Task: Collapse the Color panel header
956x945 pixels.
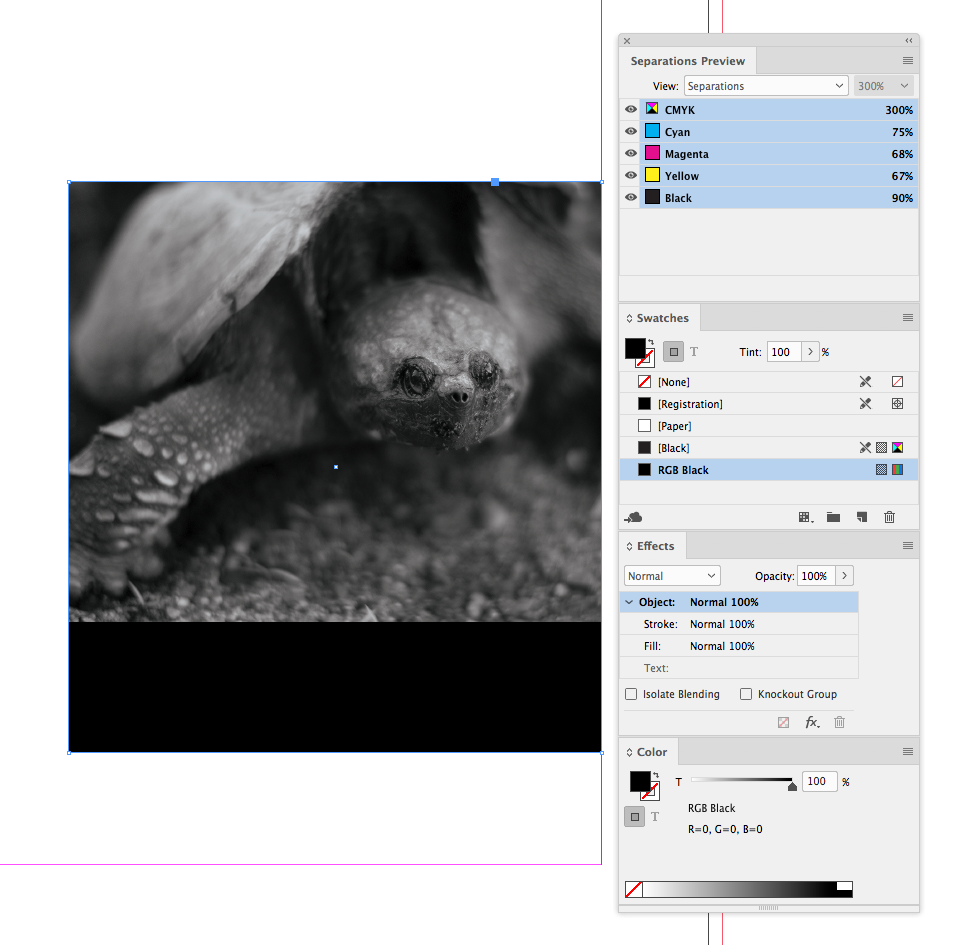Action: coord(629,751)
